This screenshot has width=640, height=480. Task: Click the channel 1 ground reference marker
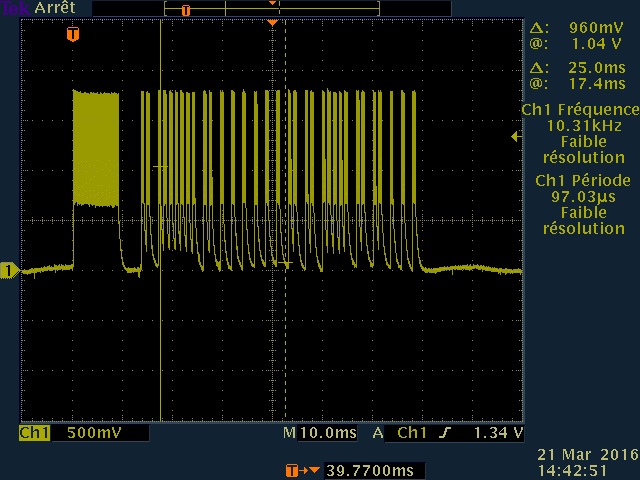pos(10,270)
